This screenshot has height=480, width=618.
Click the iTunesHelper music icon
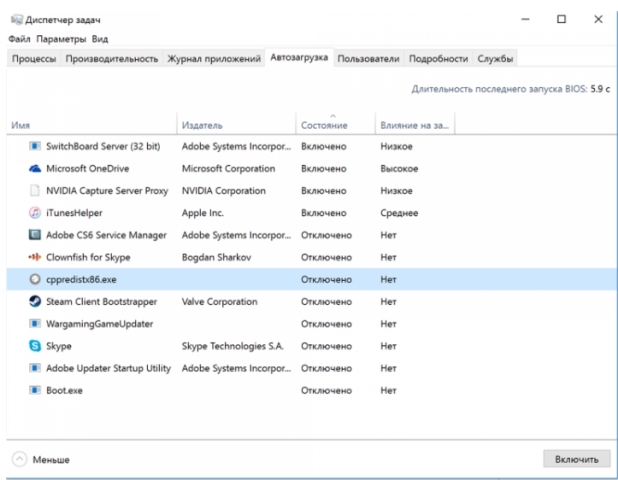point(35,213)
